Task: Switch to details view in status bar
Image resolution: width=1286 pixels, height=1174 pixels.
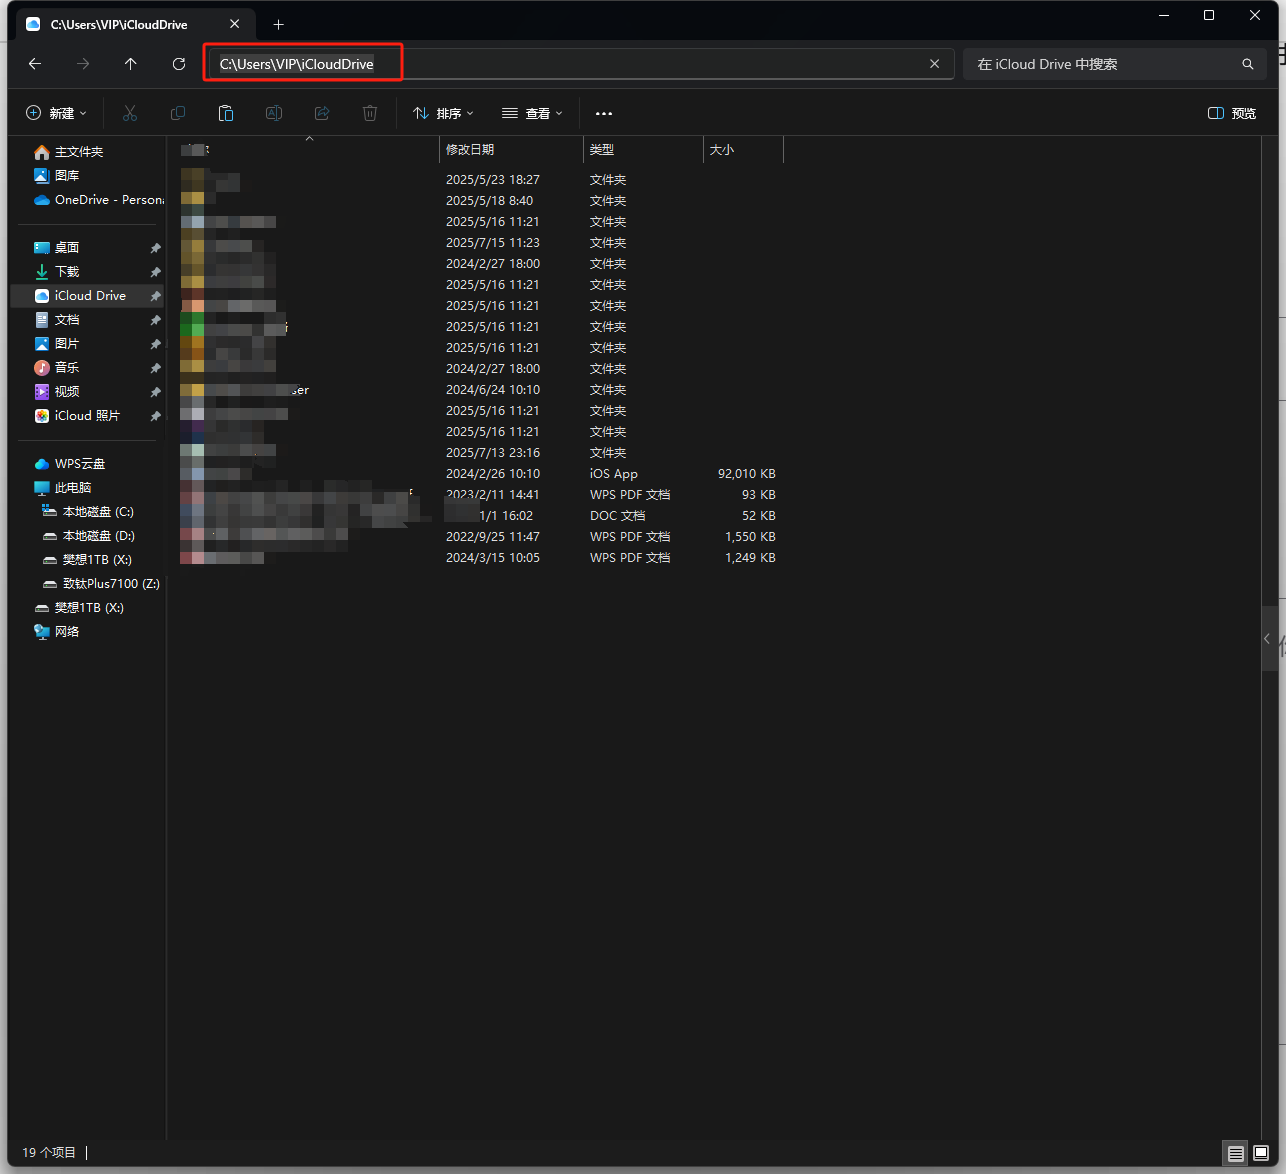Action: (1236, 1153)
